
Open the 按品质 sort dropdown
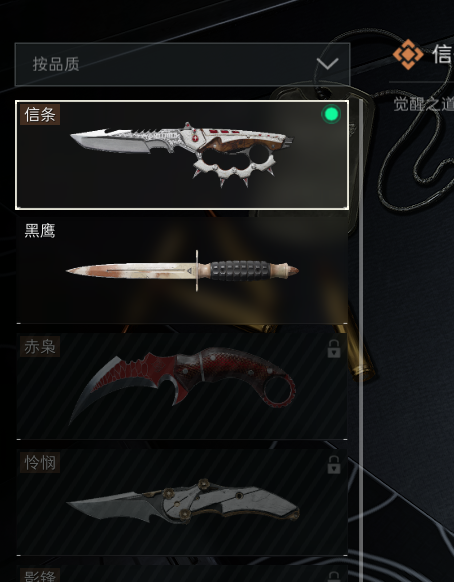tap(182, 64)
